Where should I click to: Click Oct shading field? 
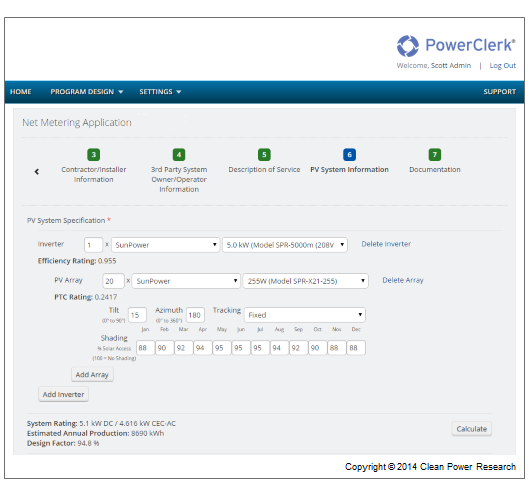tap(318, 348)
